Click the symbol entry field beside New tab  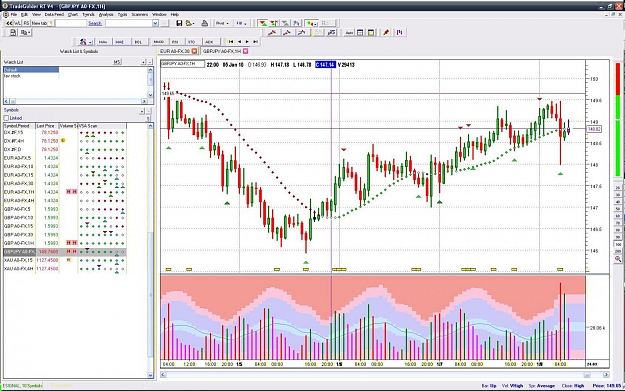(x=71, y=23)
